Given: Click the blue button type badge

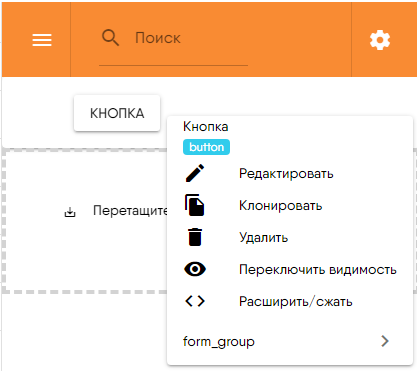Looking at the screenshot, I should point(206,147).
